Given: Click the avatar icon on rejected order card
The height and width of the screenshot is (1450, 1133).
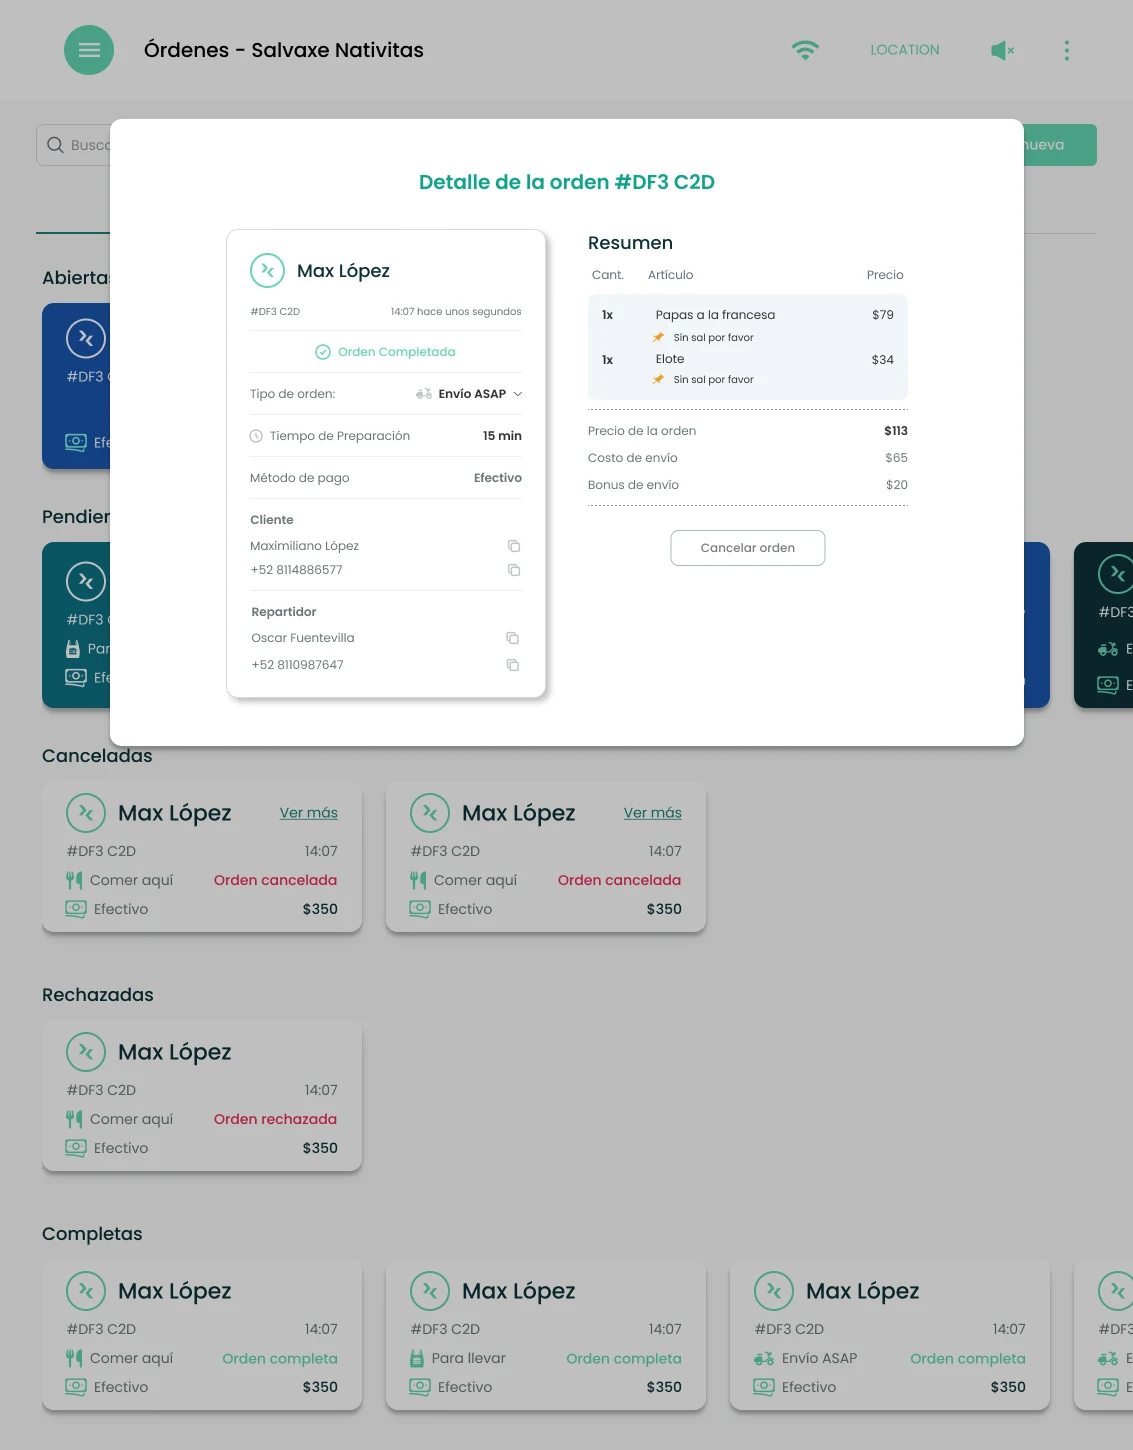Looking at the screenshot, I should point(86,1052).
